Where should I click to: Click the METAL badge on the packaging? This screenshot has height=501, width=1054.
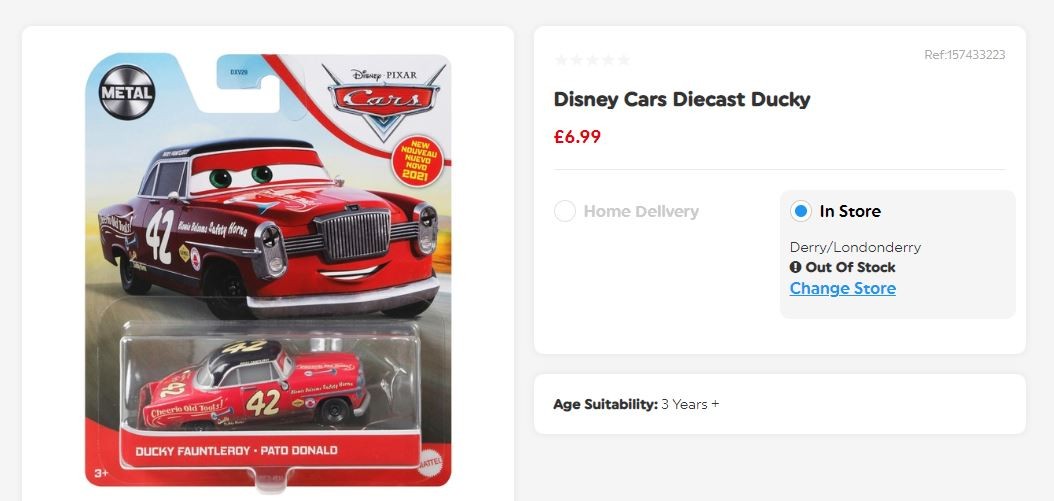127,92
